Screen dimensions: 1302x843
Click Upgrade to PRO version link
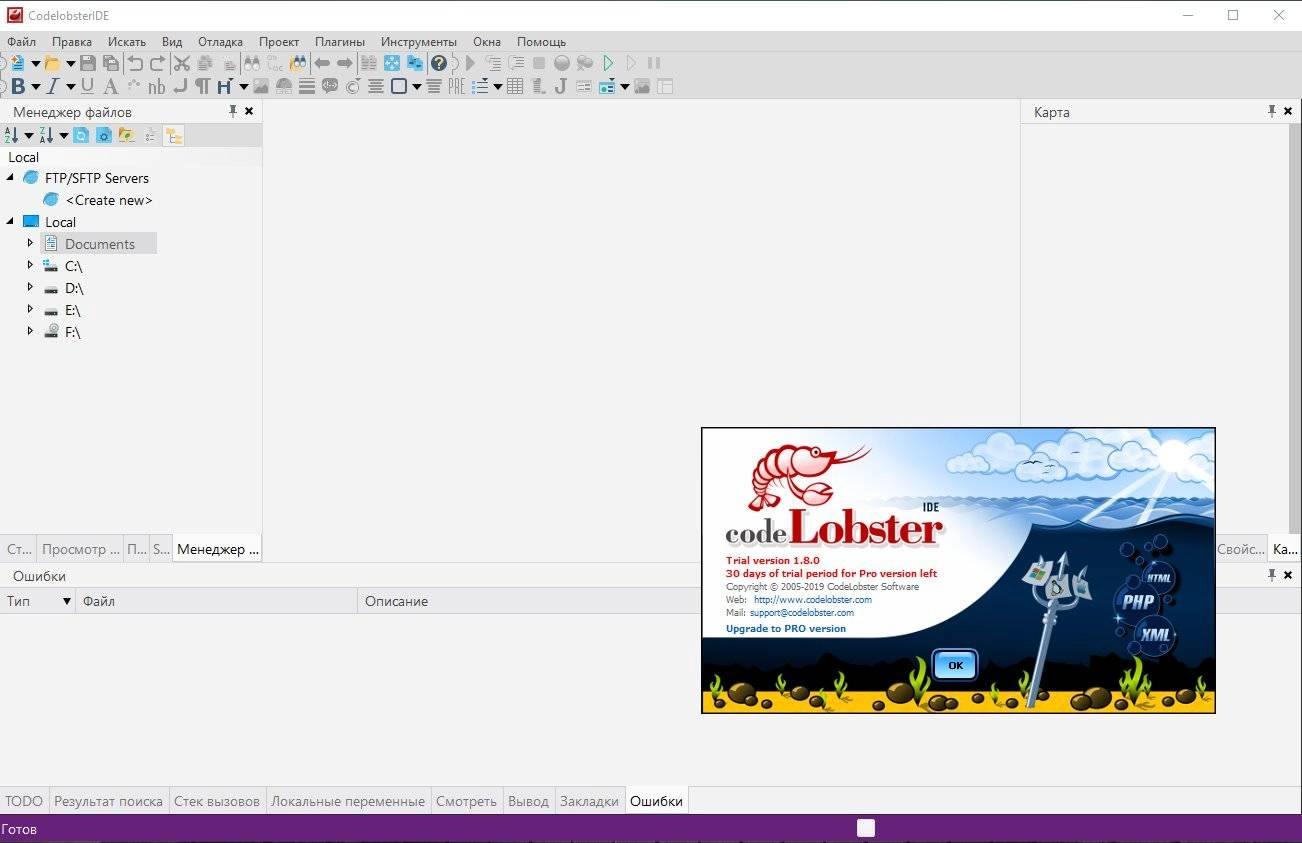[786, 629]
